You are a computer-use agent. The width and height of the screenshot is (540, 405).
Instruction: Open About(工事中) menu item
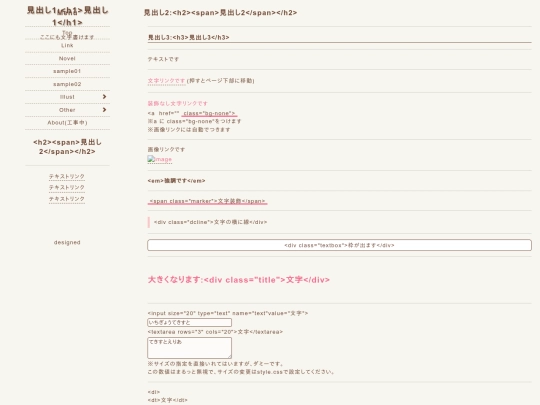tap(67, 123)
